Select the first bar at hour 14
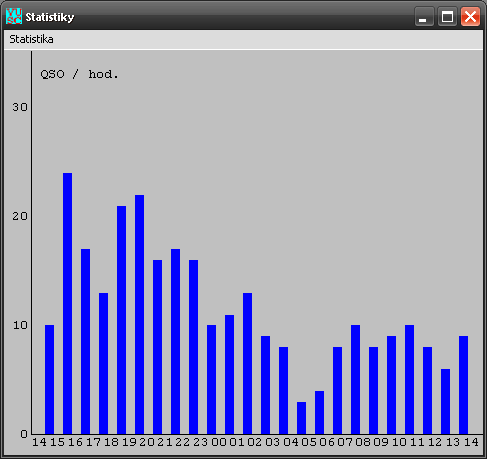This screenshot has height=459, width=487. point(49,380)
